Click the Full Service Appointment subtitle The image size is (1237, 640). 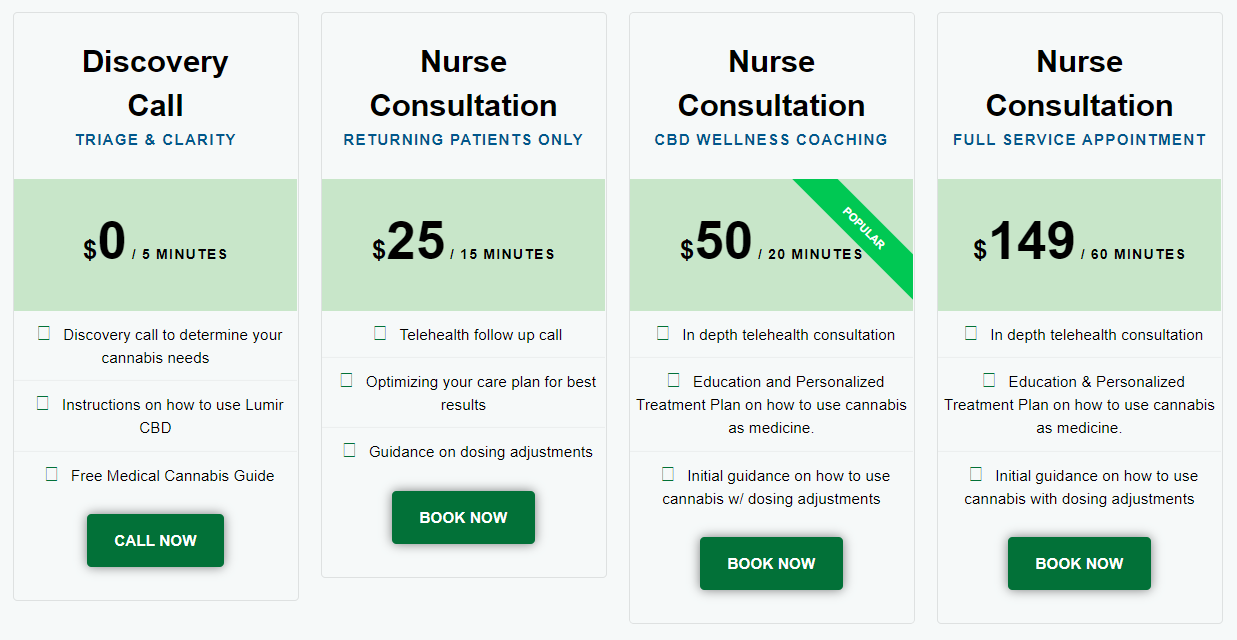[x=1079, y=140]
